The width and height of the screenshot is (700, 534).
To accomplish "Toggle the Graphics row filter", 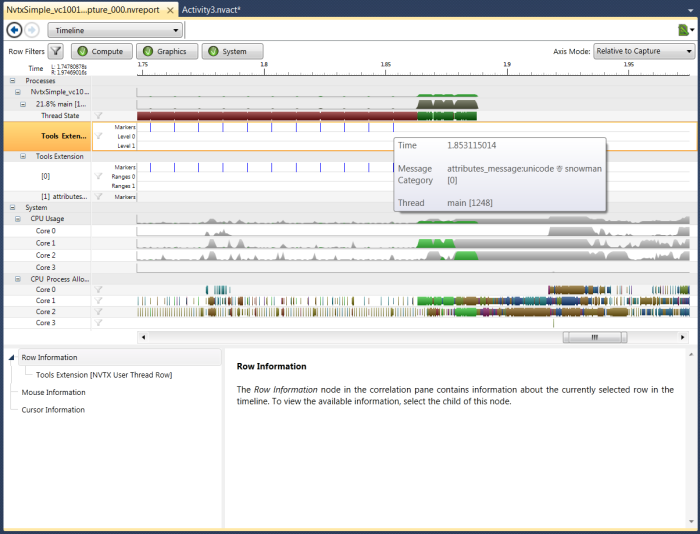I will pos(165,51).
